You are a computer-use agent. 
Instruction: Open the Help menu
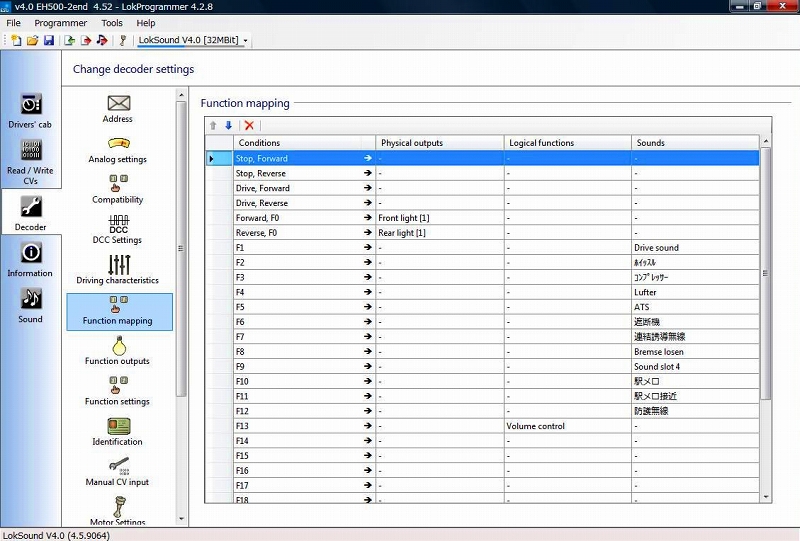145,23
